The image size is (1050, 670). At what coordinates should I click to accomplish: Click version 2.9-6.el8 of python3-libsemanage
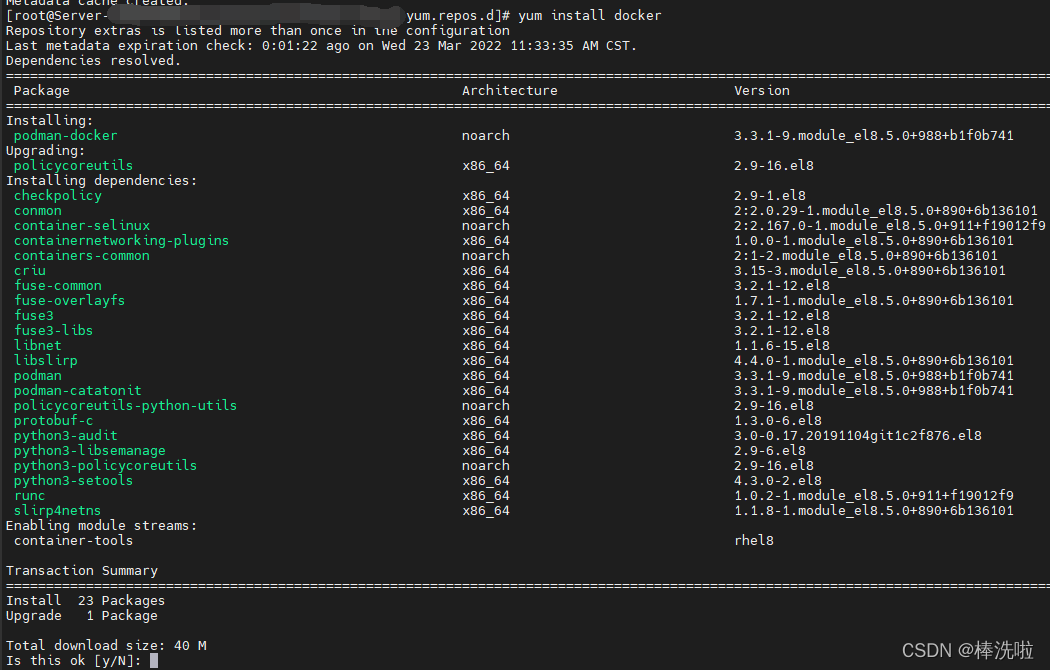coord(770,450)
